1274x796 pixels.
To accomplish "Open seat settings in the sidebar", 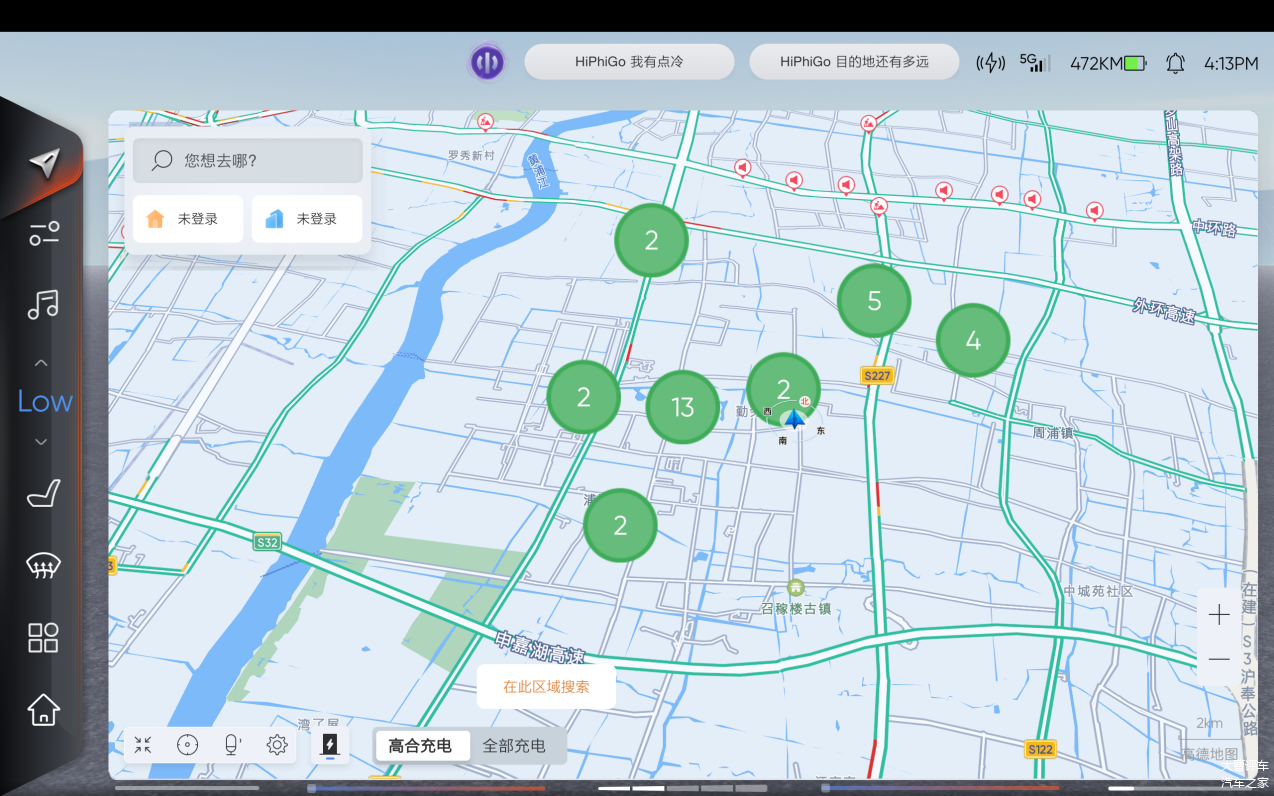I will [x=43, y=493].
